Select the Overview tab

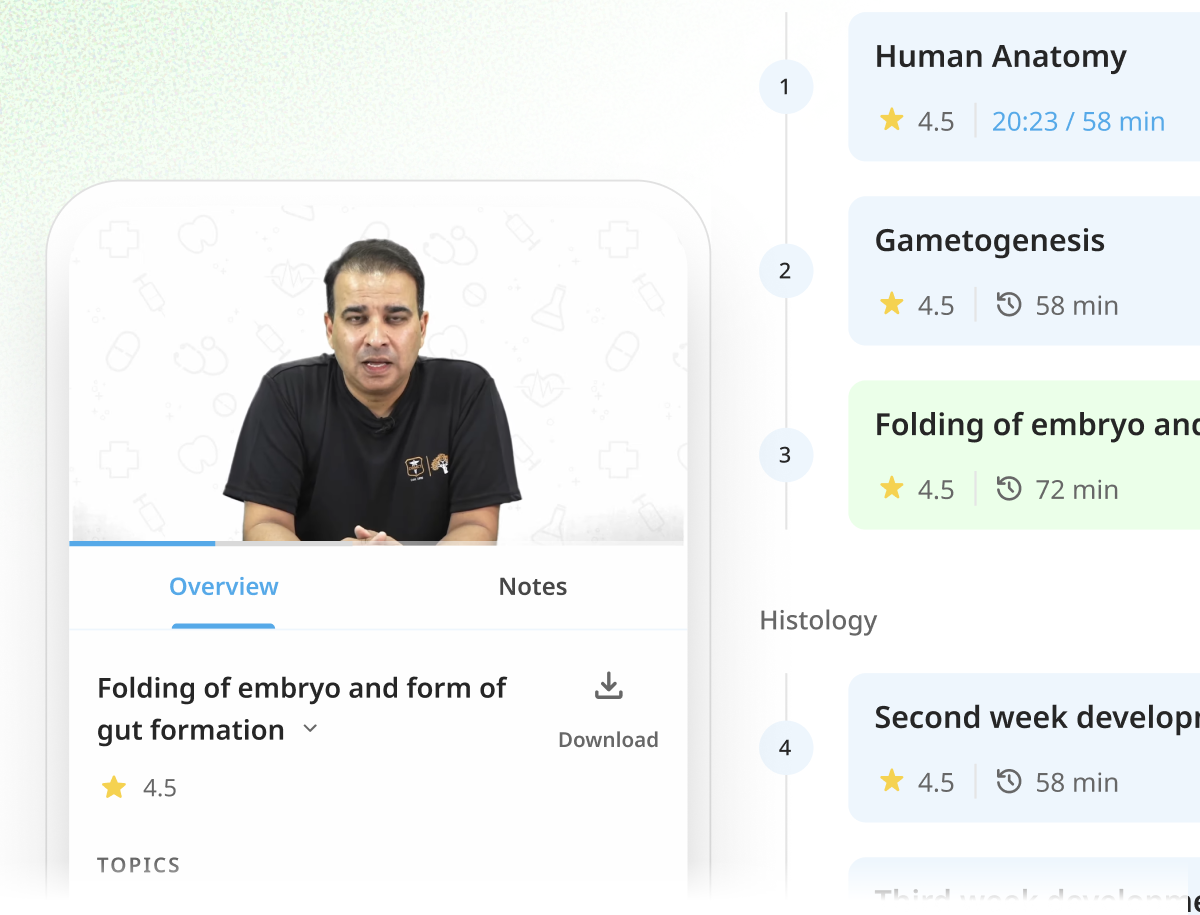[224, 587]
